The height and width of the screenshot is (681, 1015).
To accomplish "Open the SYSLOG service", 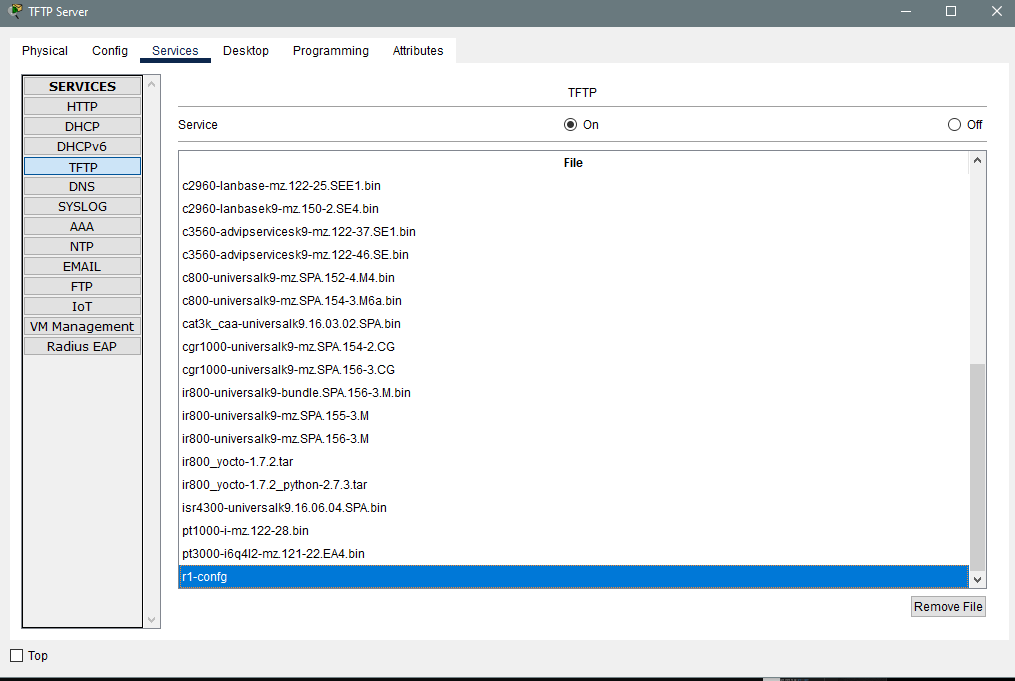I will pos(82,207).
